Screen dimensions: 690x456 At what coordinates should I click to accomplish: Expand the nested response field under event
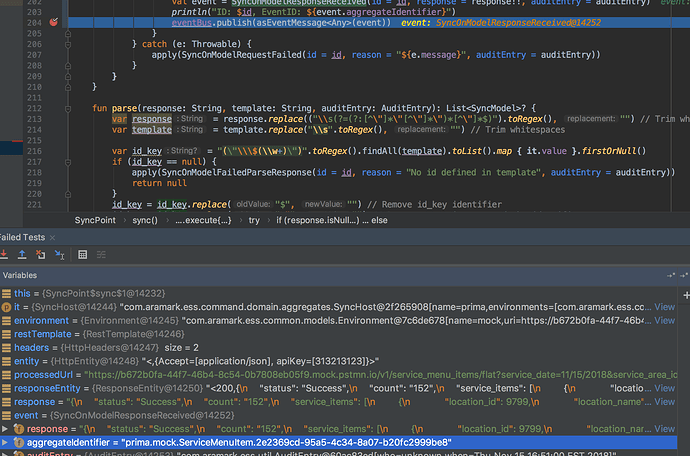(5, 429)
